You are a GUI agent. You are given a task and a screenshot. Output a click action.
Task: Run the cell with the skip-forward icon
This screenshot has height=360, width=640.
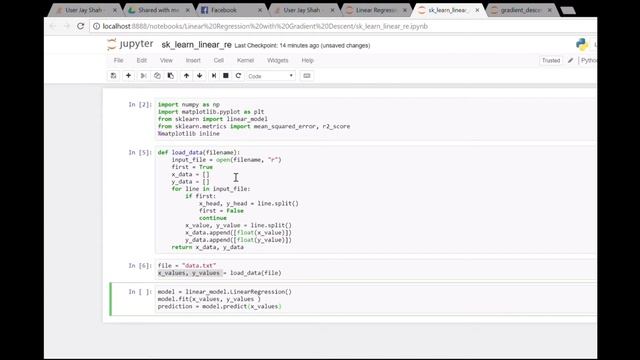coord(213,76)
